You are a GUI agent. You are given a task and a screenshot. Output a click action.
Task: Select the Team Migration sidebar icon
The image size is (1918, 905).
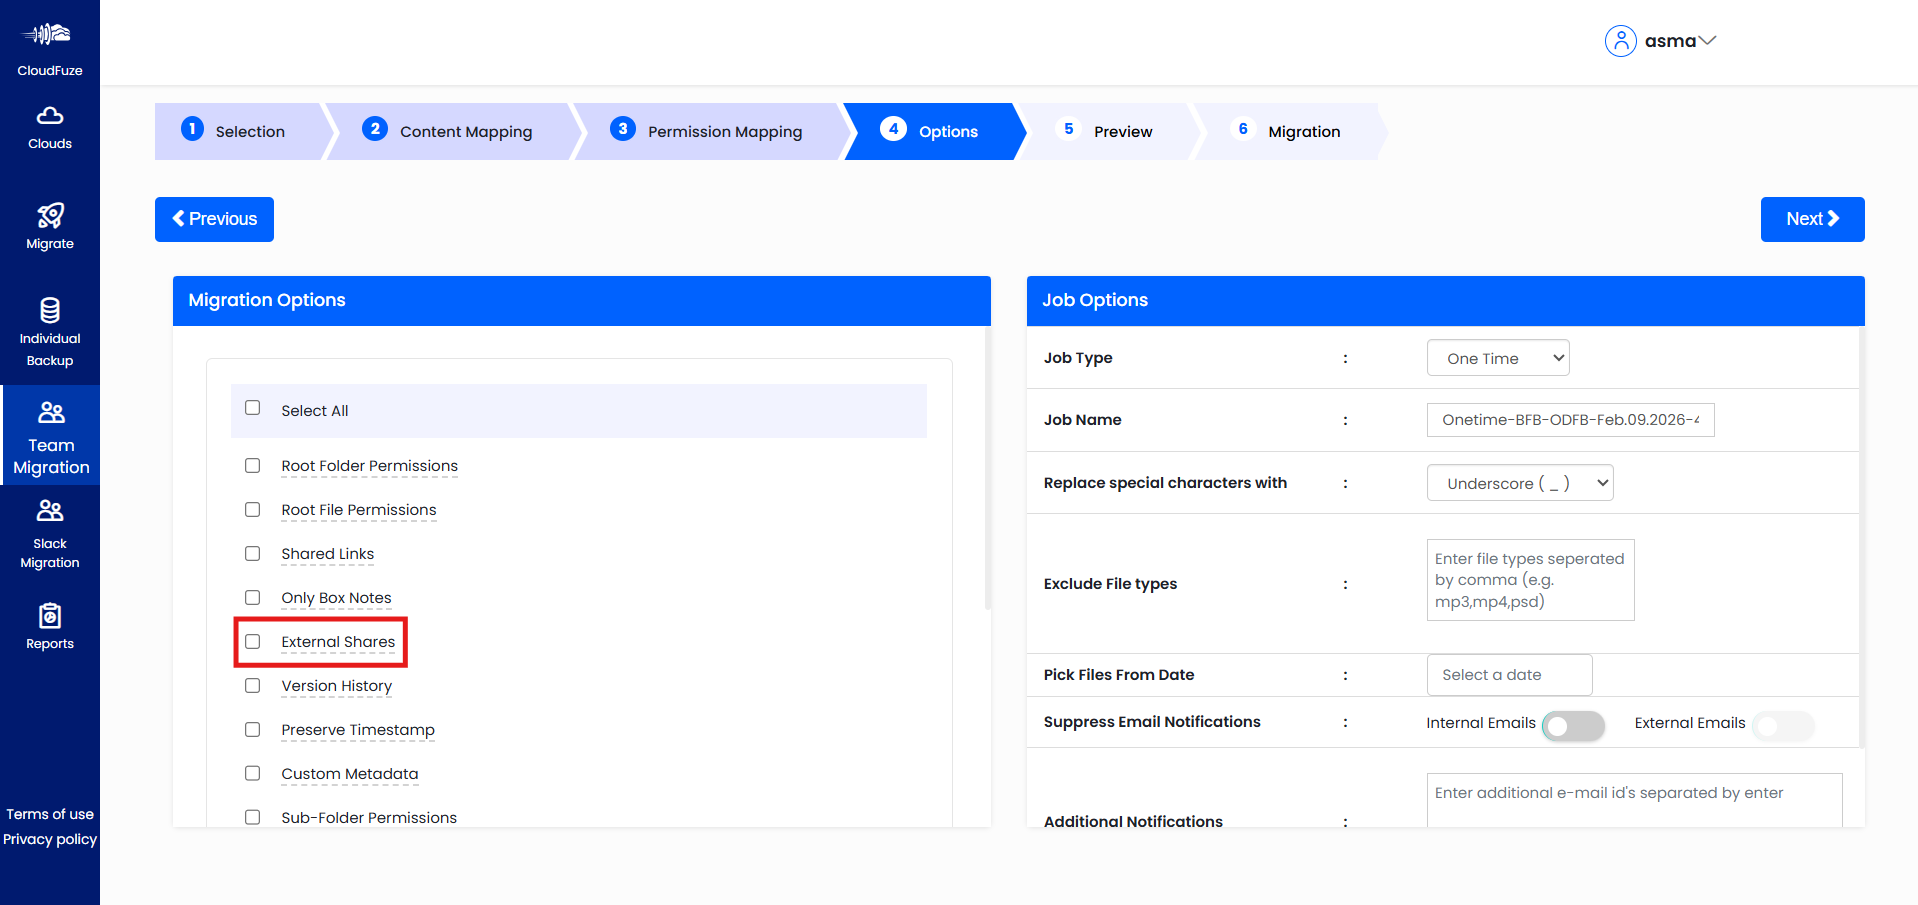(50, 412)
